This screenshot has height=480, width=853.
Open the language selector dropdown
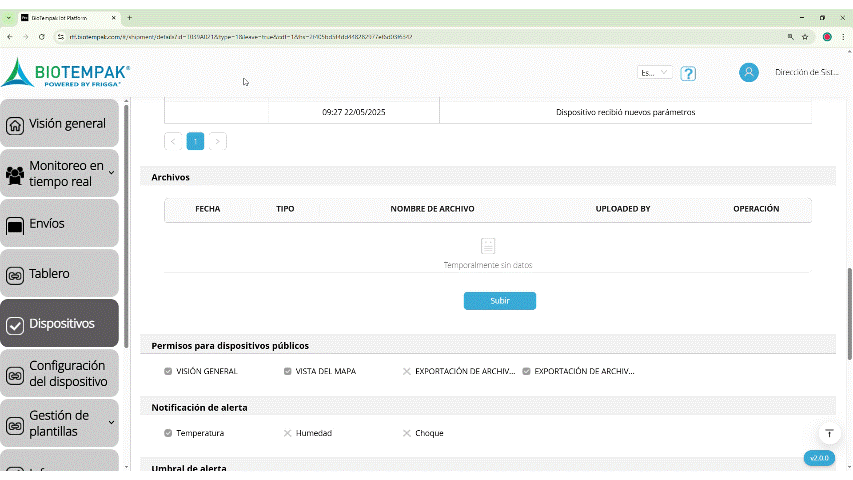[x=655, y=73]
